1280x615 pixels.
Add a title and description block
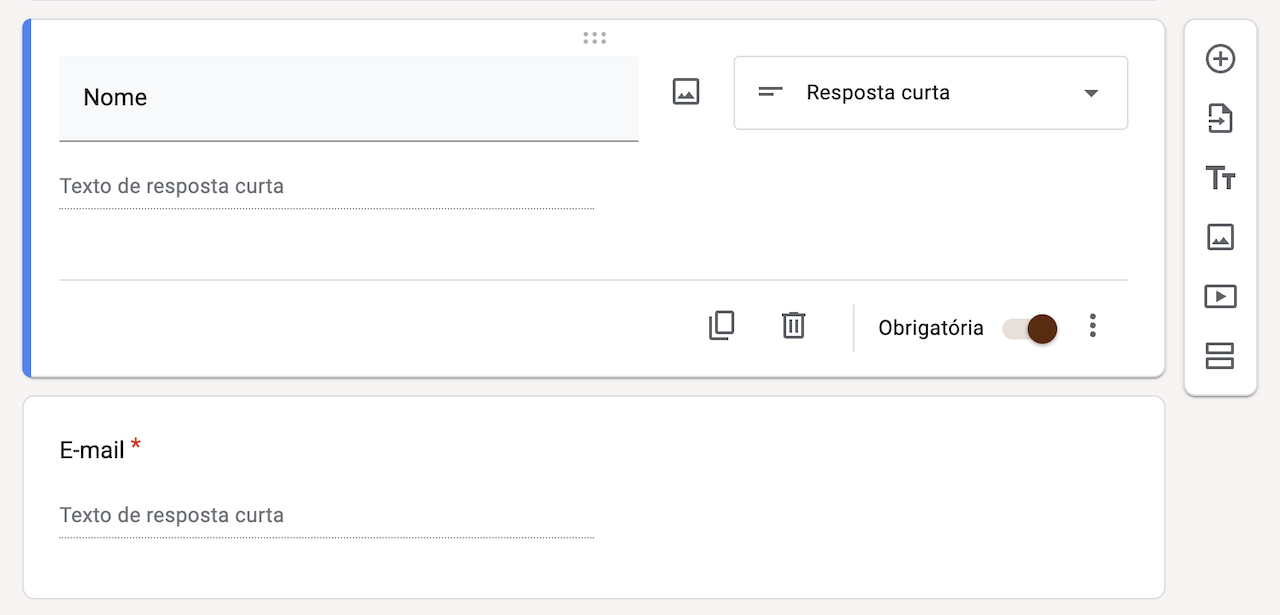[x=1220, y=178]
